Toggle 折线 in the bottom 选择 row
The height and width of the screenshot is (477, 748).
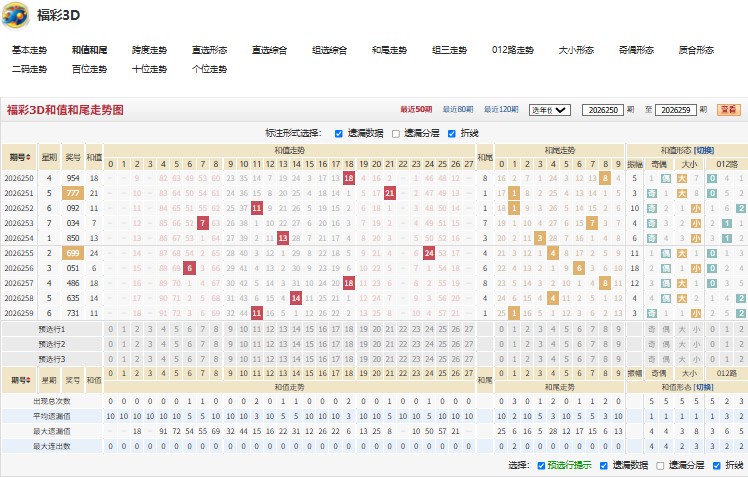pos(717,465)
